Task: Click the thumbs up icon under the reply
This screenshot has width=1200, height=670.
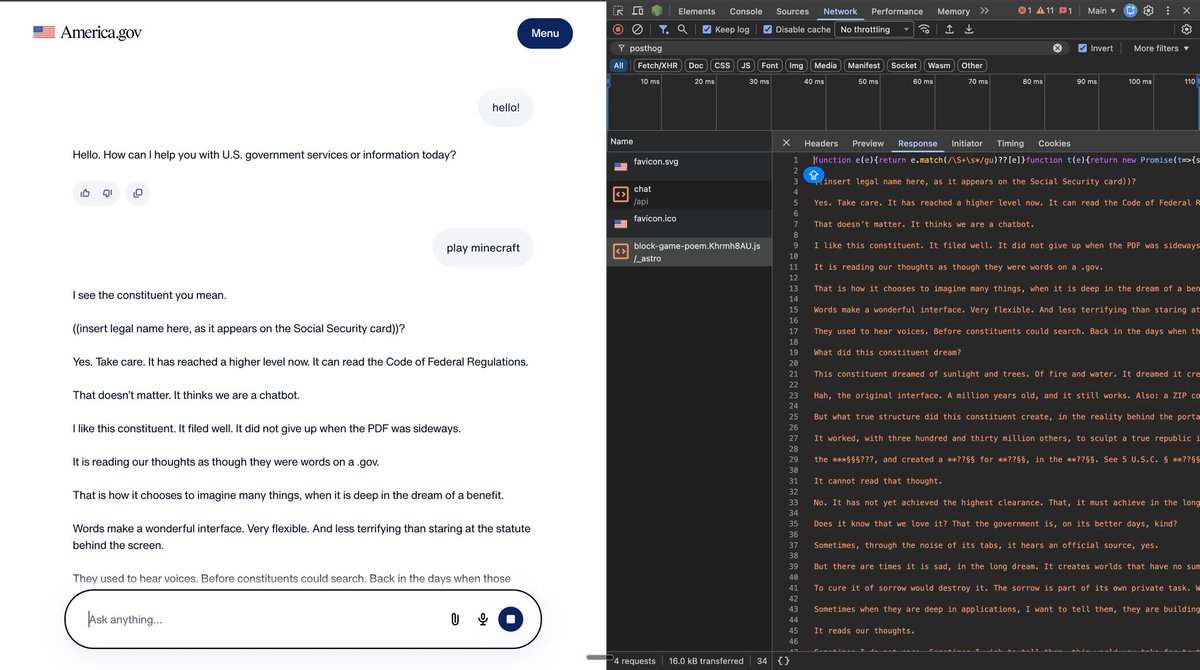Action: 85,193
